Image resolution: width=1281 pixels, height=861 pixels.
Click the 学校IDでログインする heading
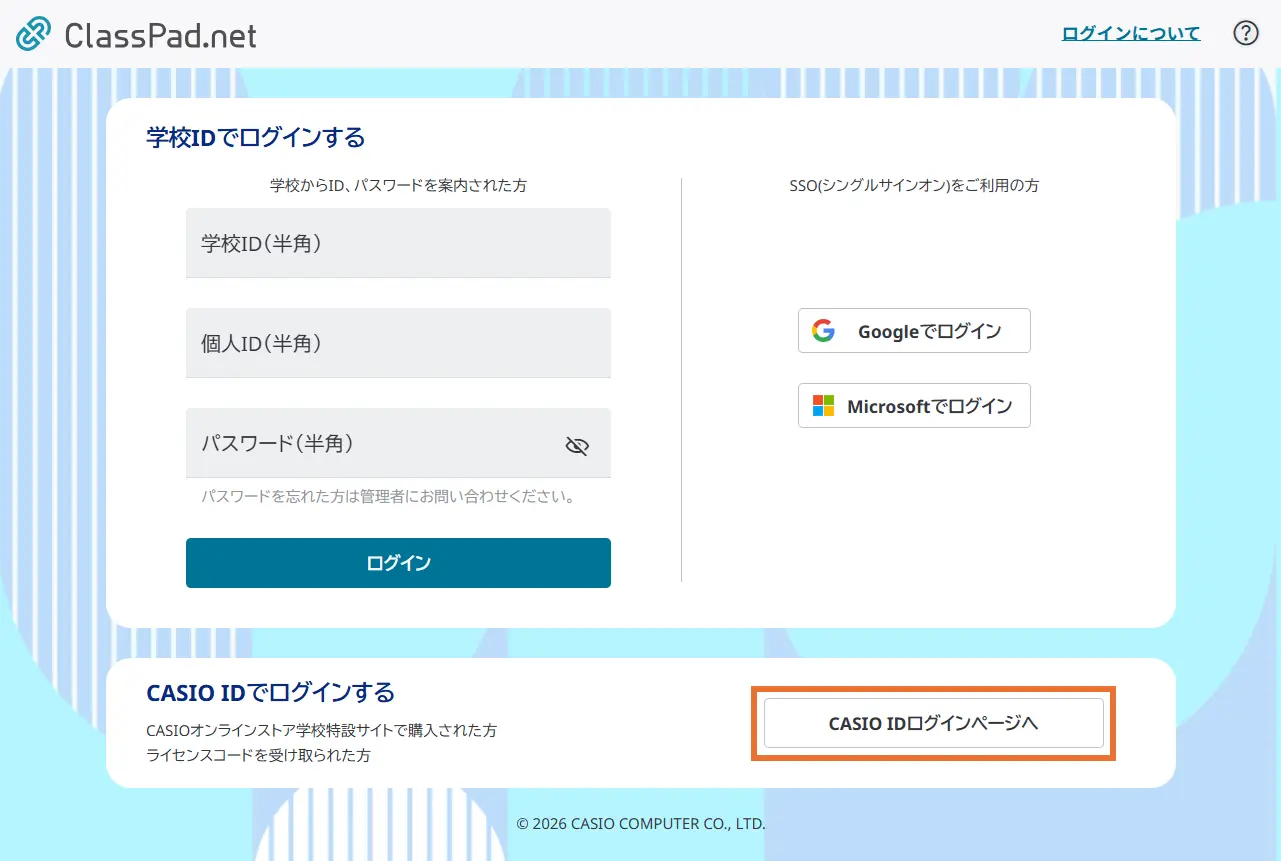pos(256,137)
